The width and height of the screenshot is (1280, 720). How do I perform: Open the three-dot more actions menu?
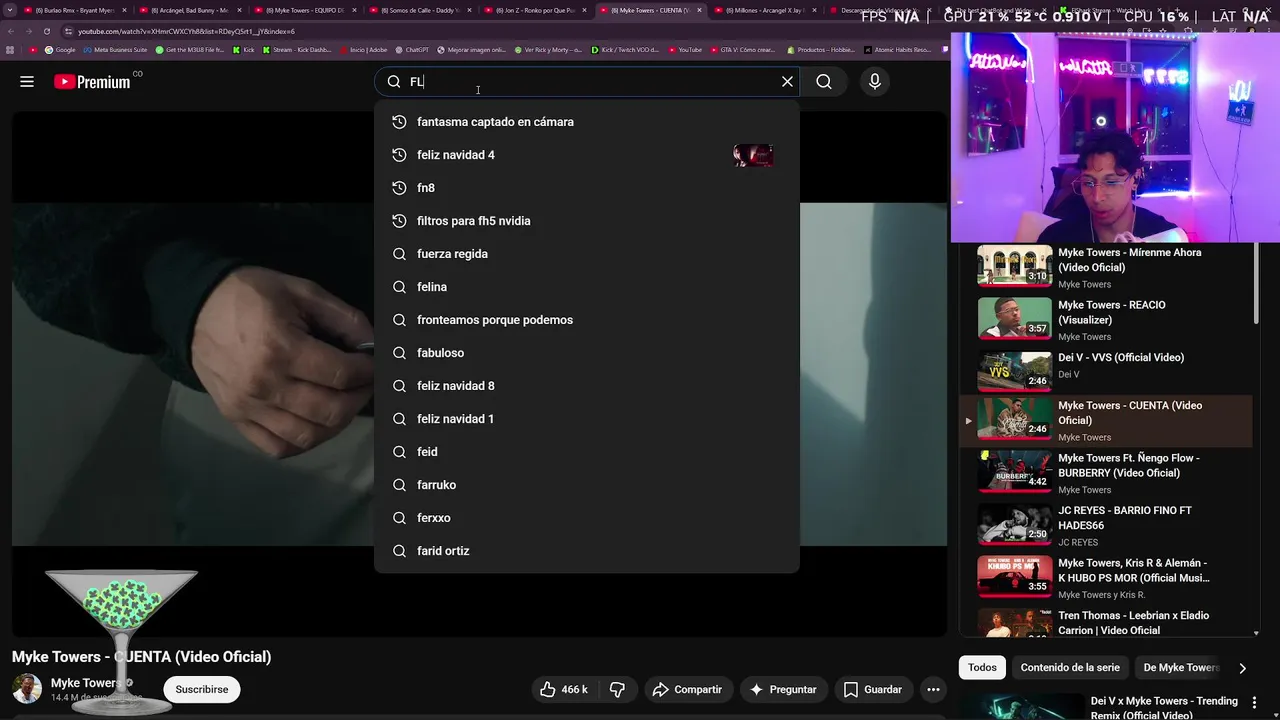point(933,689)
